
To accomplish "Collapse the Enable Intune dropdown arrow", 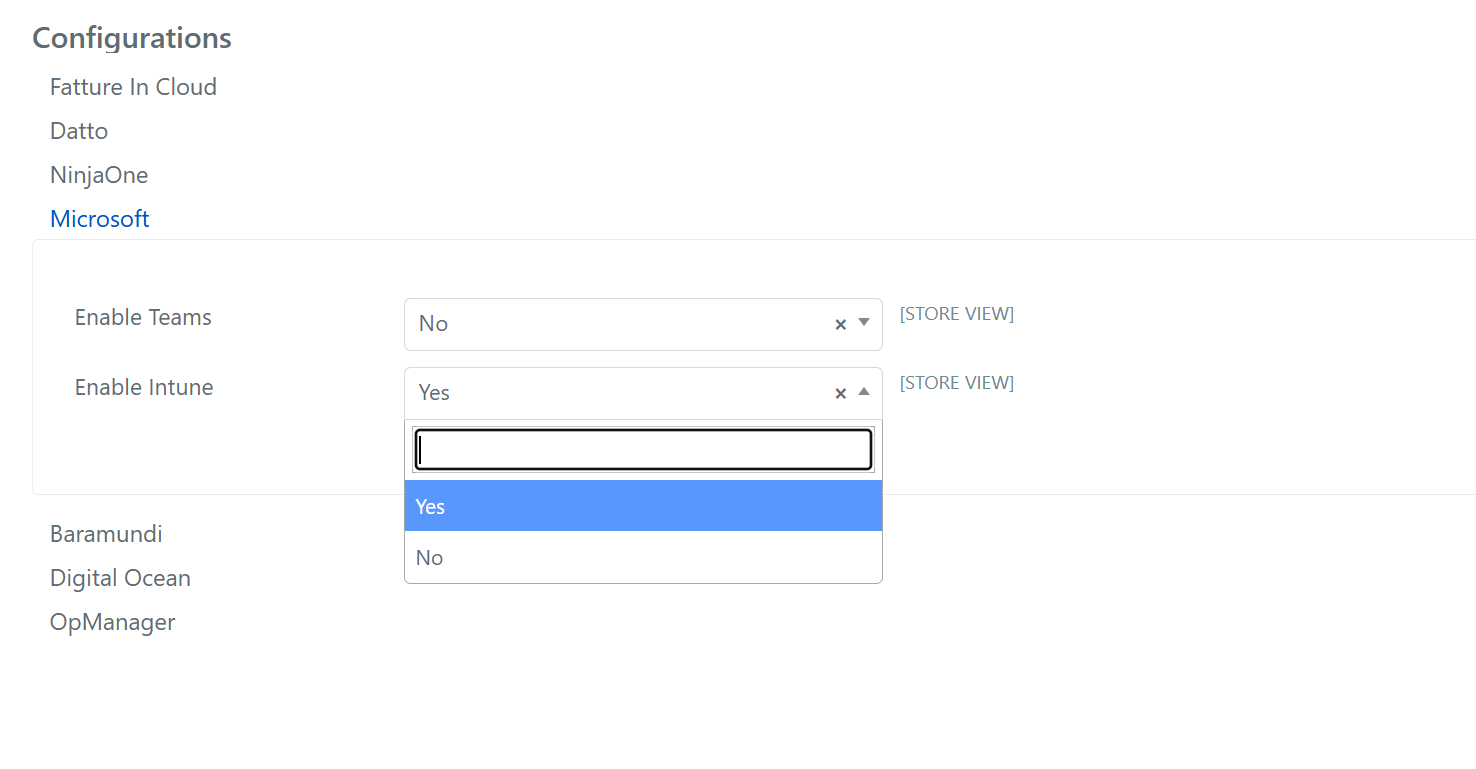I will pyautogui.click(x=864, y=392).
